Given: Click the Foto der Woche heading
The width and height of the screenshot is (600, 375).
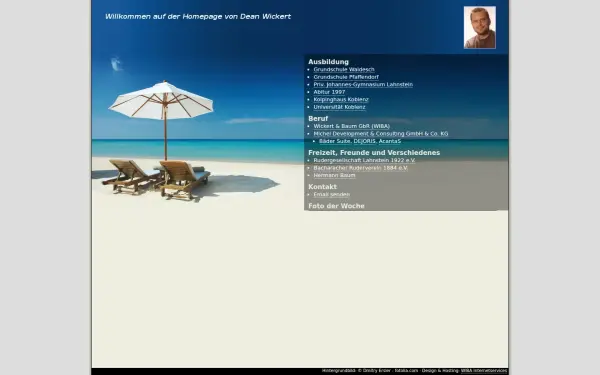Looking at the screenshot, I should tap(336, 206).
